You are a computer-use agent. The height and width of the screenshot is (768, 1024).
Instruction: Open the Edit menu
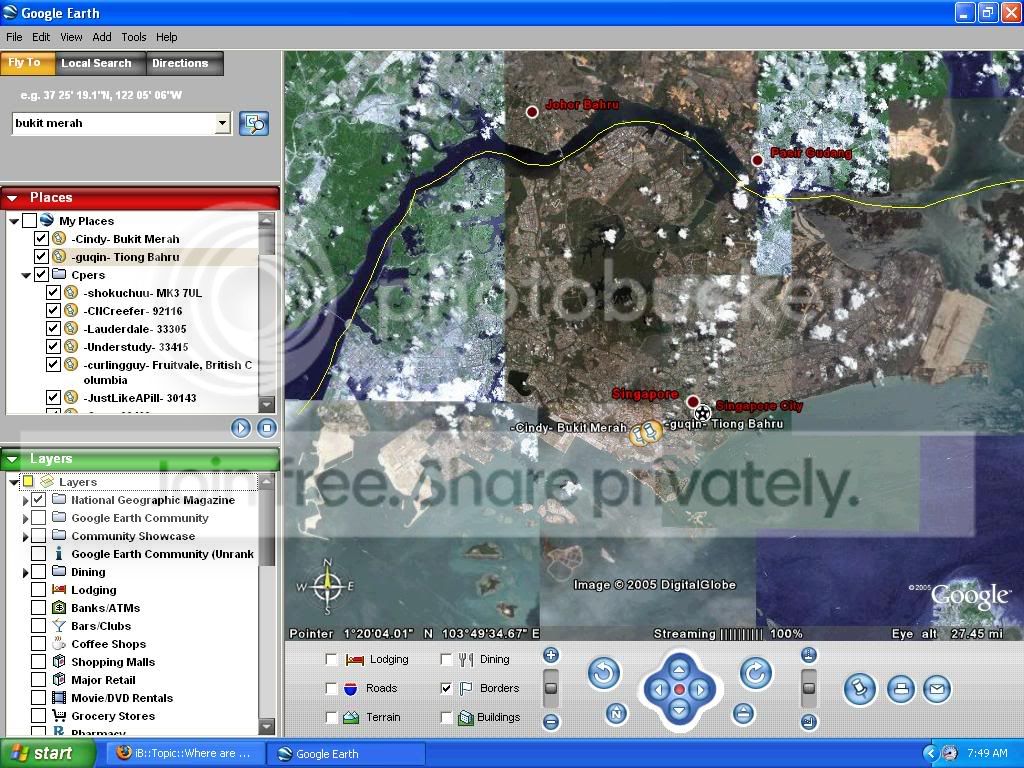coord(41,37)
